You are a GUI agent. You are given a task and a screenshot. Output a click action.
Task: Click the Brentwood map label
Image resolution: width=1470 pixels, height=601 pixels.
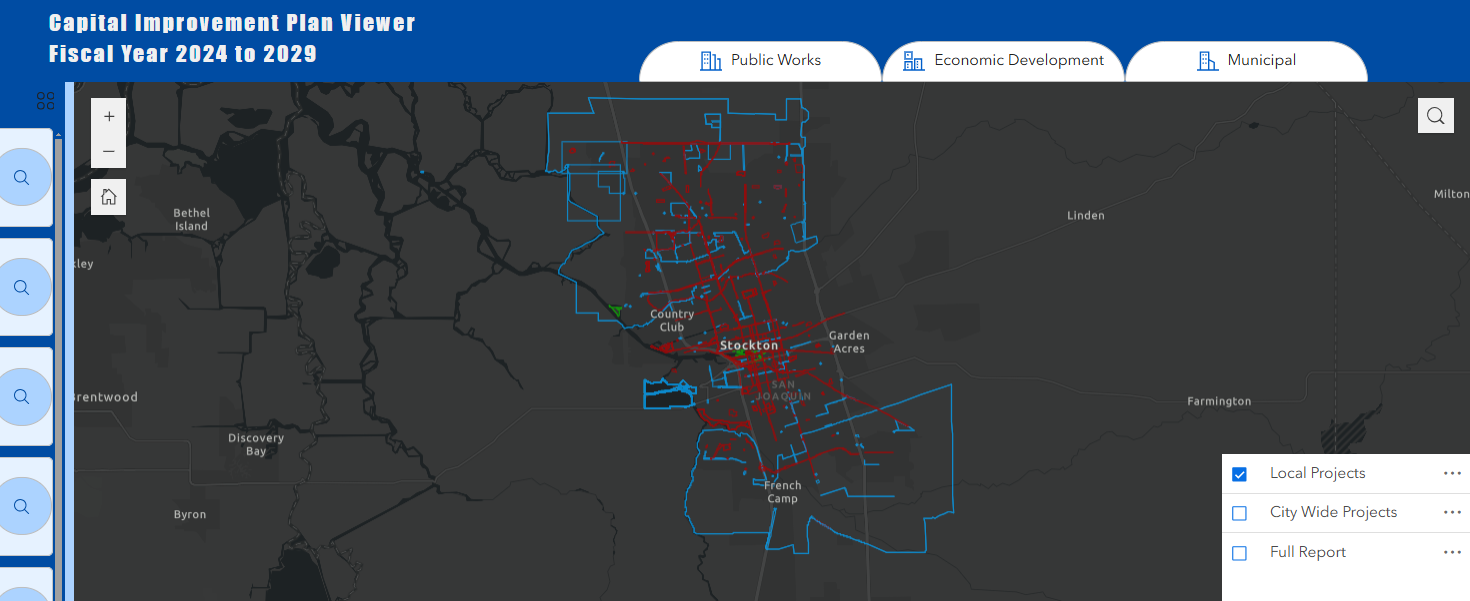106,397
